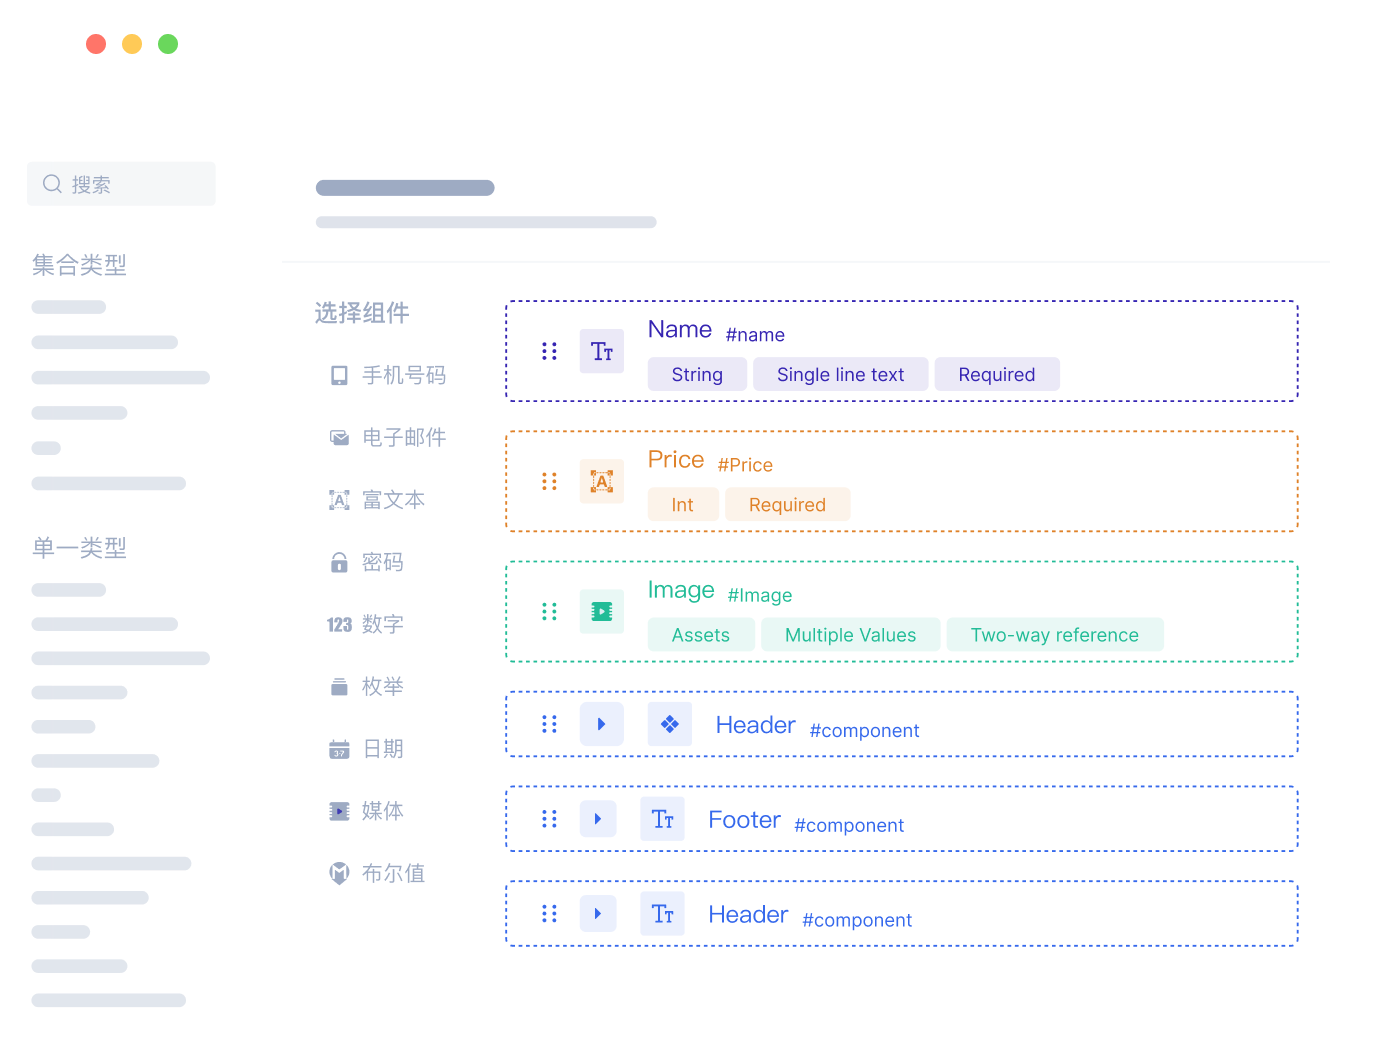
Task: Click the drag handle of the Price field
Action: pos(549,481)
